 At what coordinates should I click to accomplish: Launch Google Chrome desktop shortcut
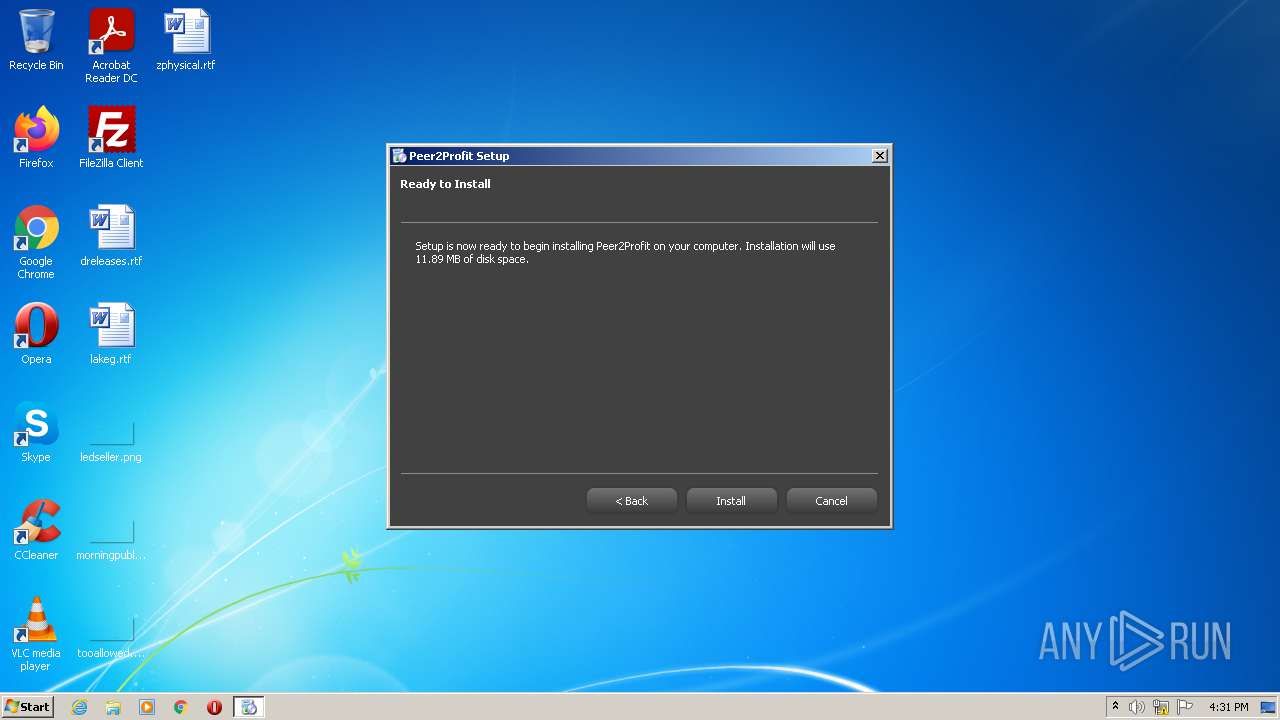click(x=36, y=242)
